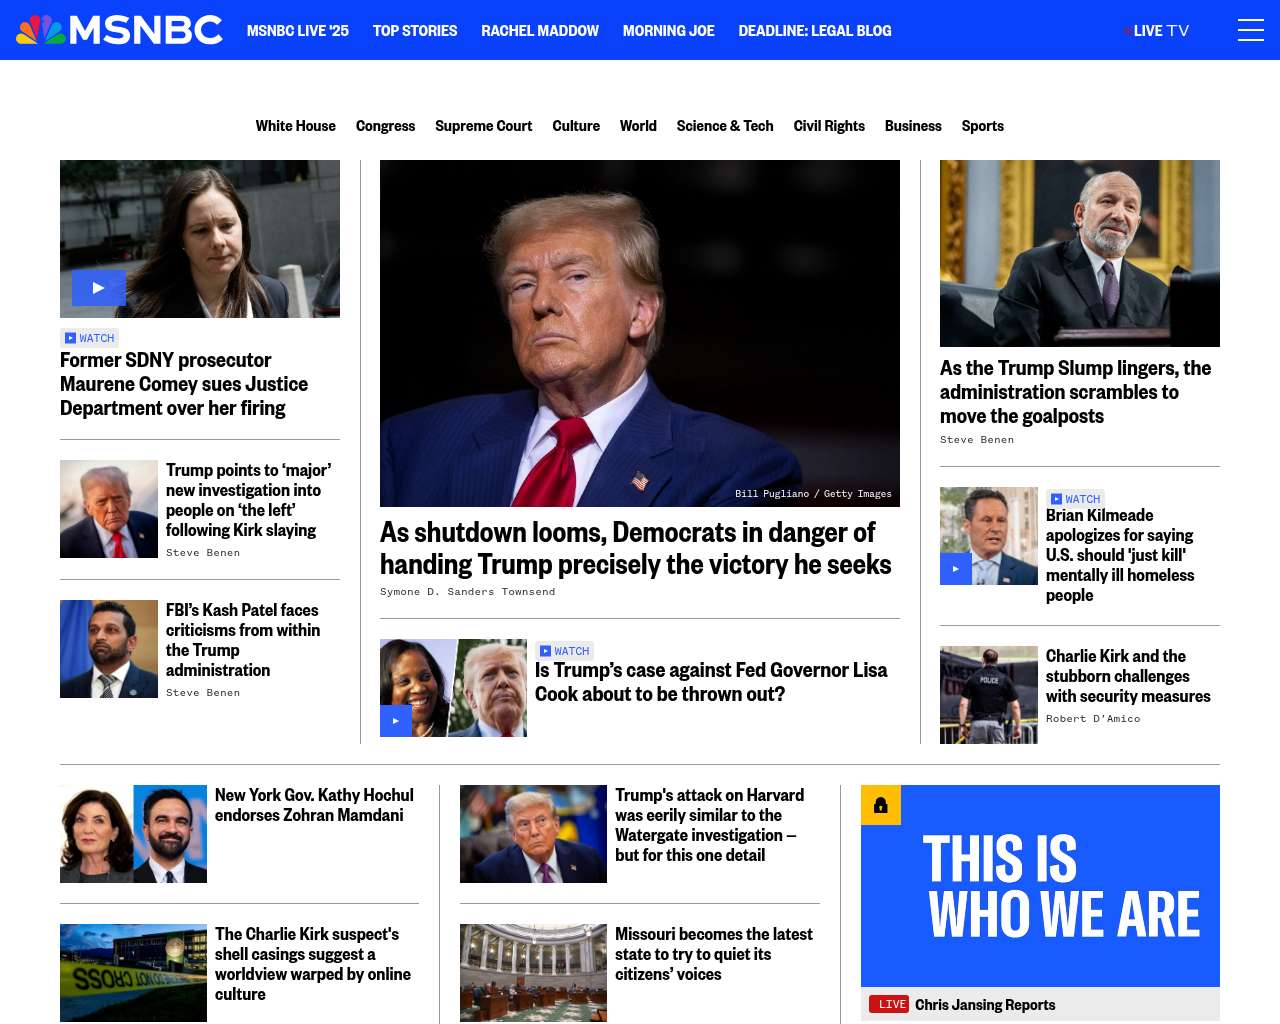Open Kash Patel criticisms article
Viewport: 1280px width, 1024px height.
coord(243,640)
